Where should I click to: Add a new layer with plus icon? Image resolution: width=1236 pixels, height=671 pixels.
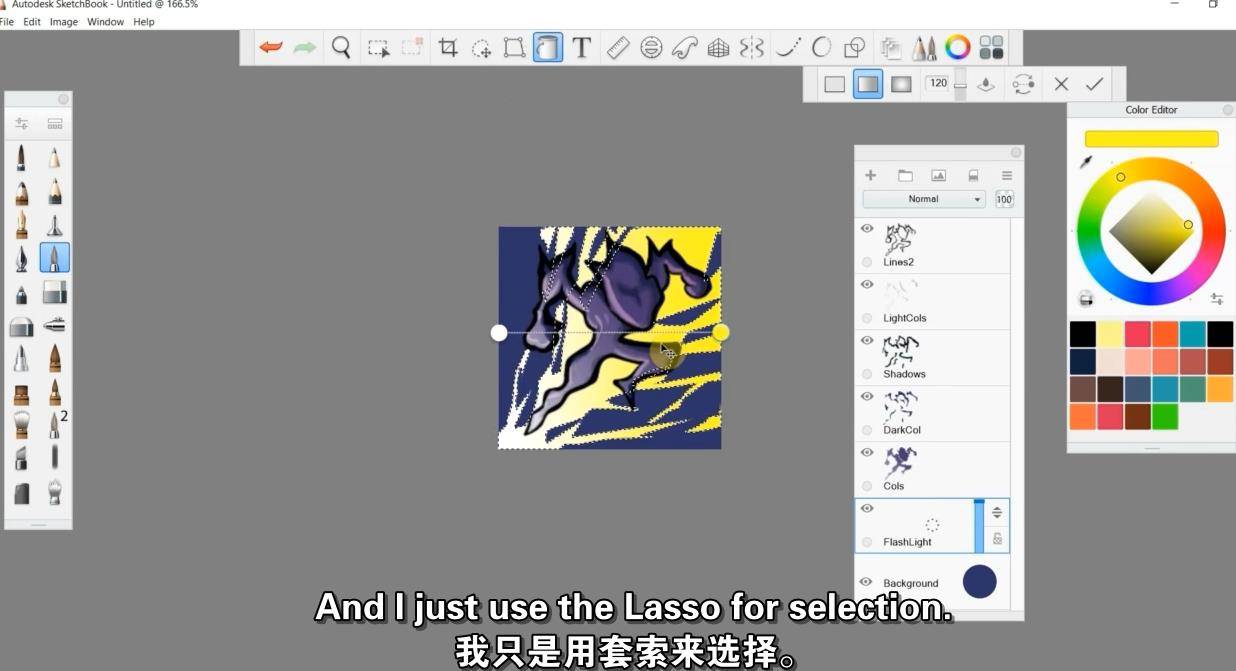point(870,175)
